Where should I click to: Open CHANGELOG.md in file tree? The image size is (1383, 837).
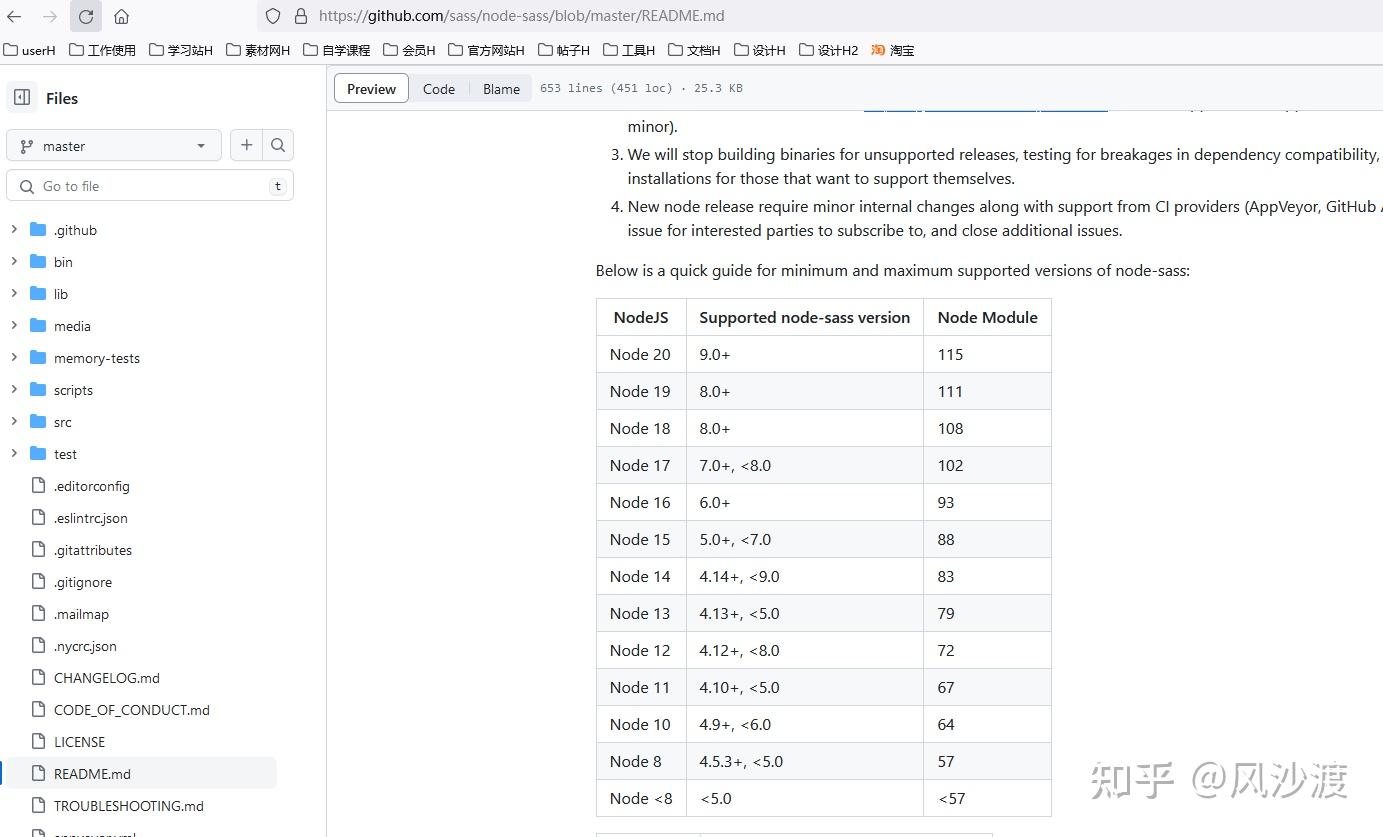pyautogui.click(x=106, y=678)
